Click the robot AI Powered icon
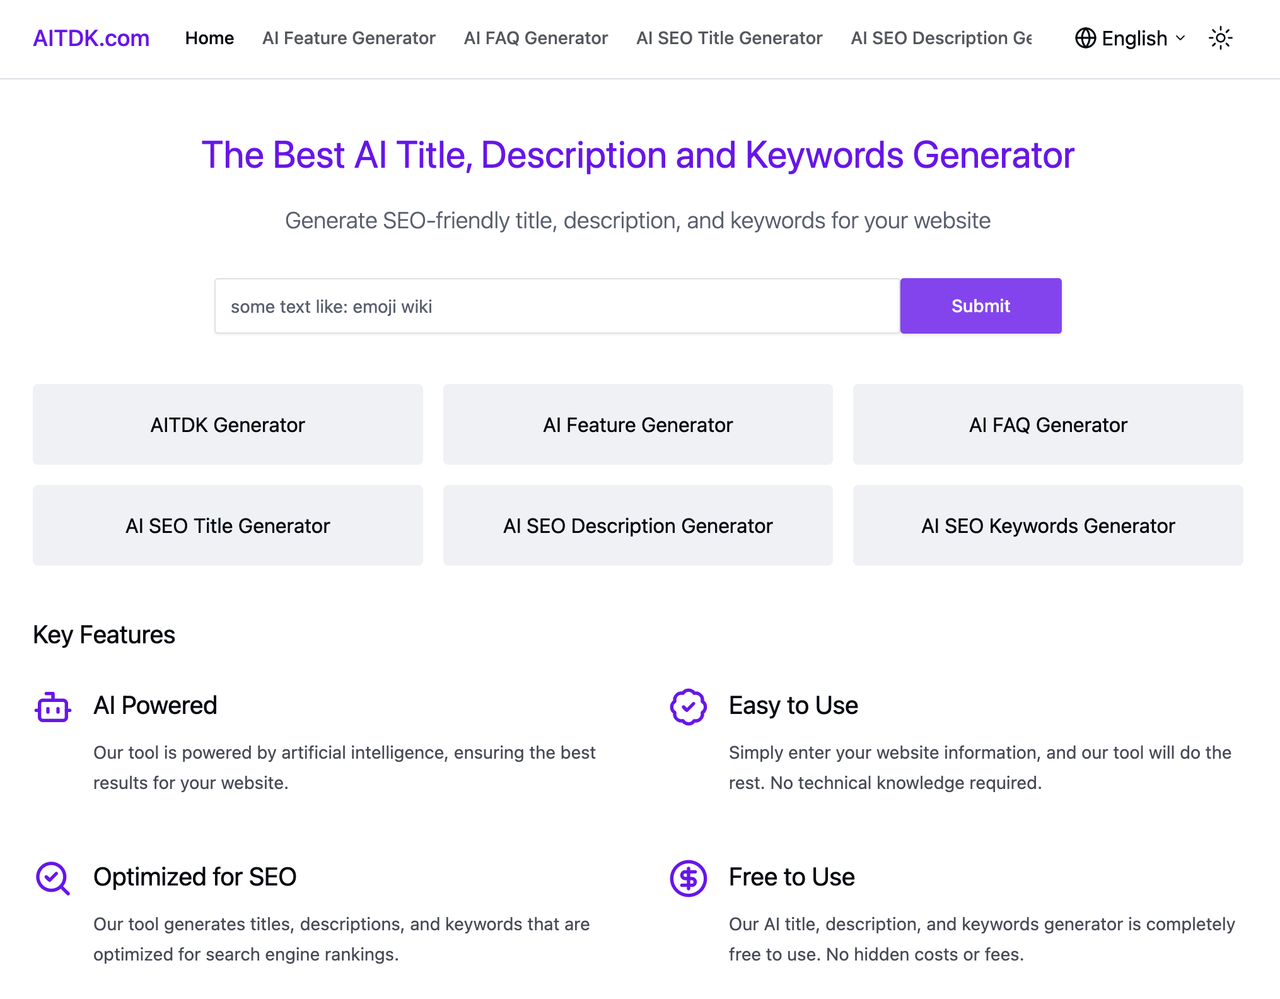 [x=53, y=707]
